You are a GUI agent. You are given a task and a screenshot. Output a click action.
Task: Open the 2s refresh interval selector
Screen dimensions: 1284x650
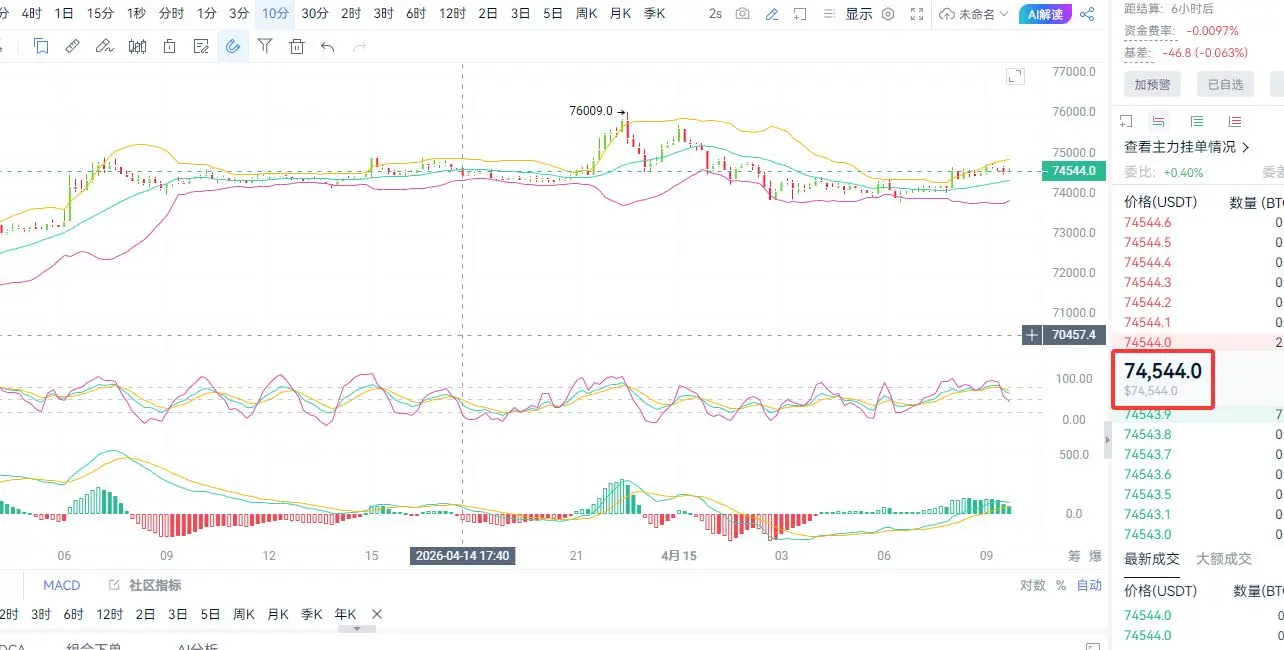pyautogui.click(x=715, y=14)
